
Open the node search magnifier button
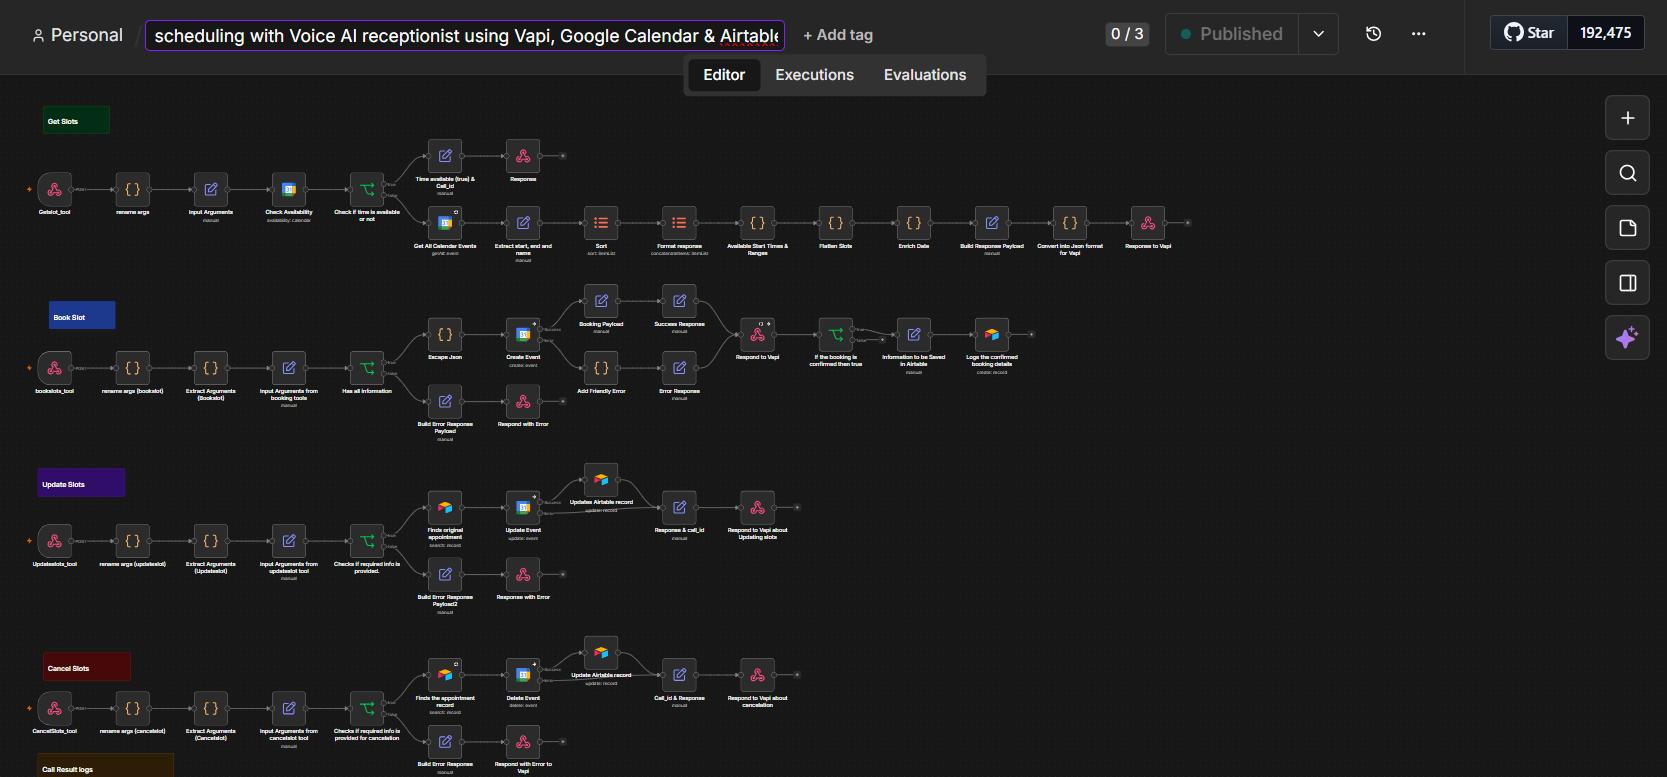pos(1627,173)
